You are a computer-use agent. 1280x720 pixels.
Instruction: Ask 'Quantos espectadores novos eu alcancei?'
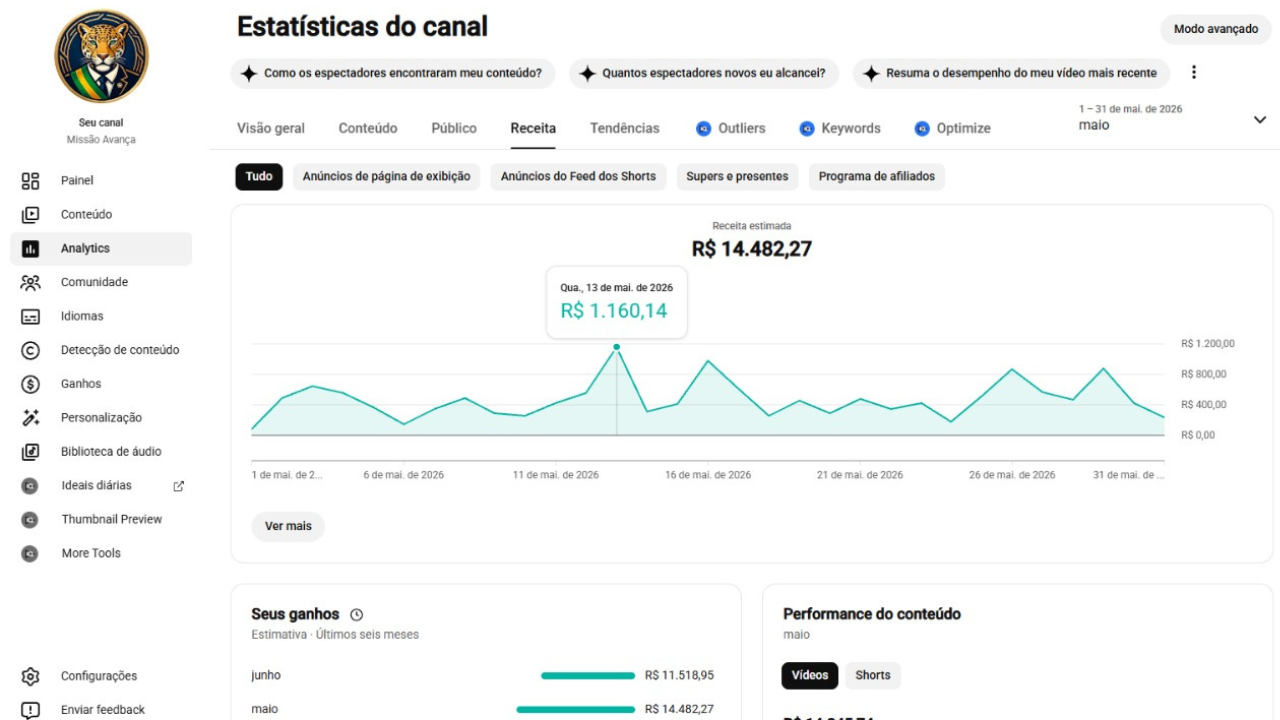(705, 74)
